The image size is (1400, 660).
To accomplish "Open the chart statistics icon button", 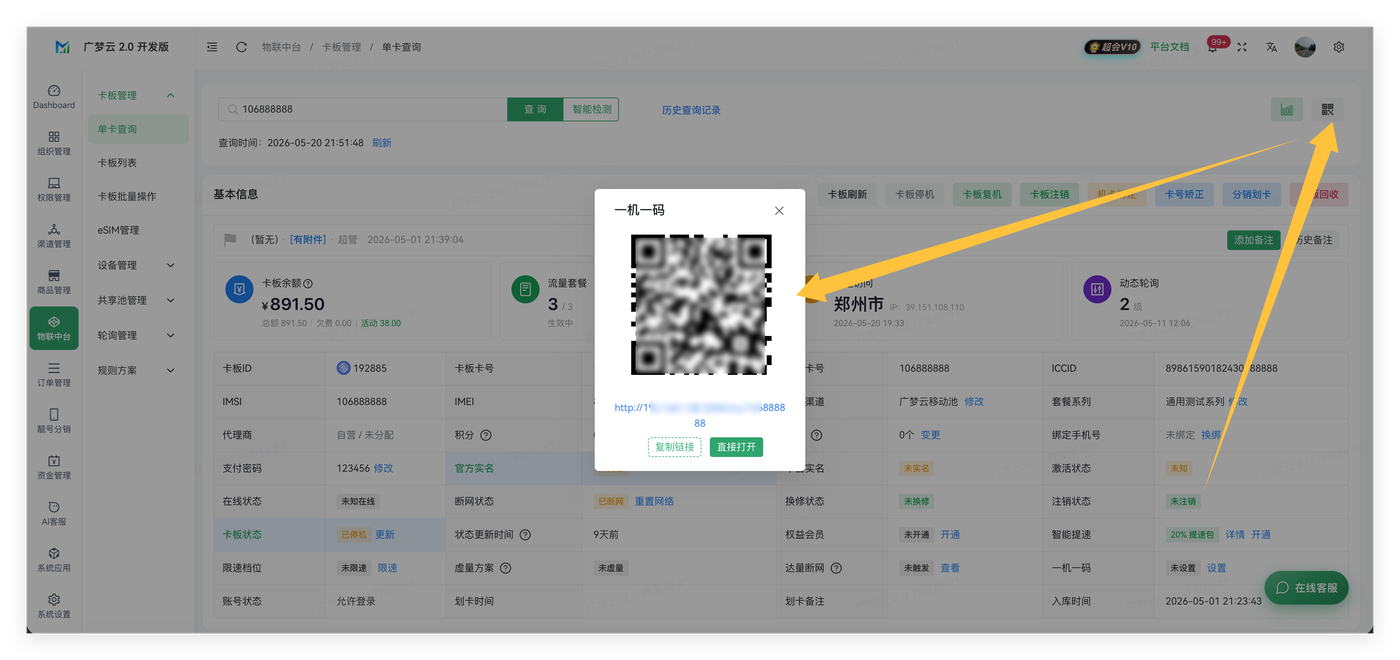I will coord(1286,110).
